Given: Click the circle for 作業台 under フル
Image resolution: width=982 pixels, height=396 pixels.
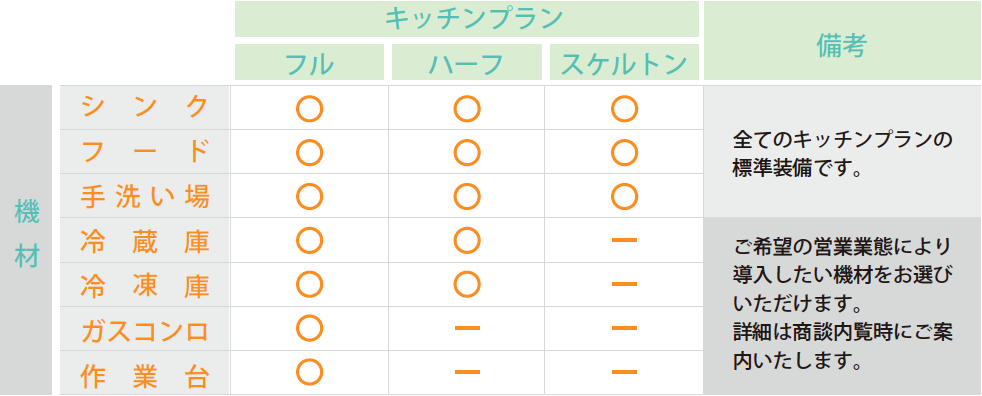Looking at the screenshot, I should pos(309,372).
